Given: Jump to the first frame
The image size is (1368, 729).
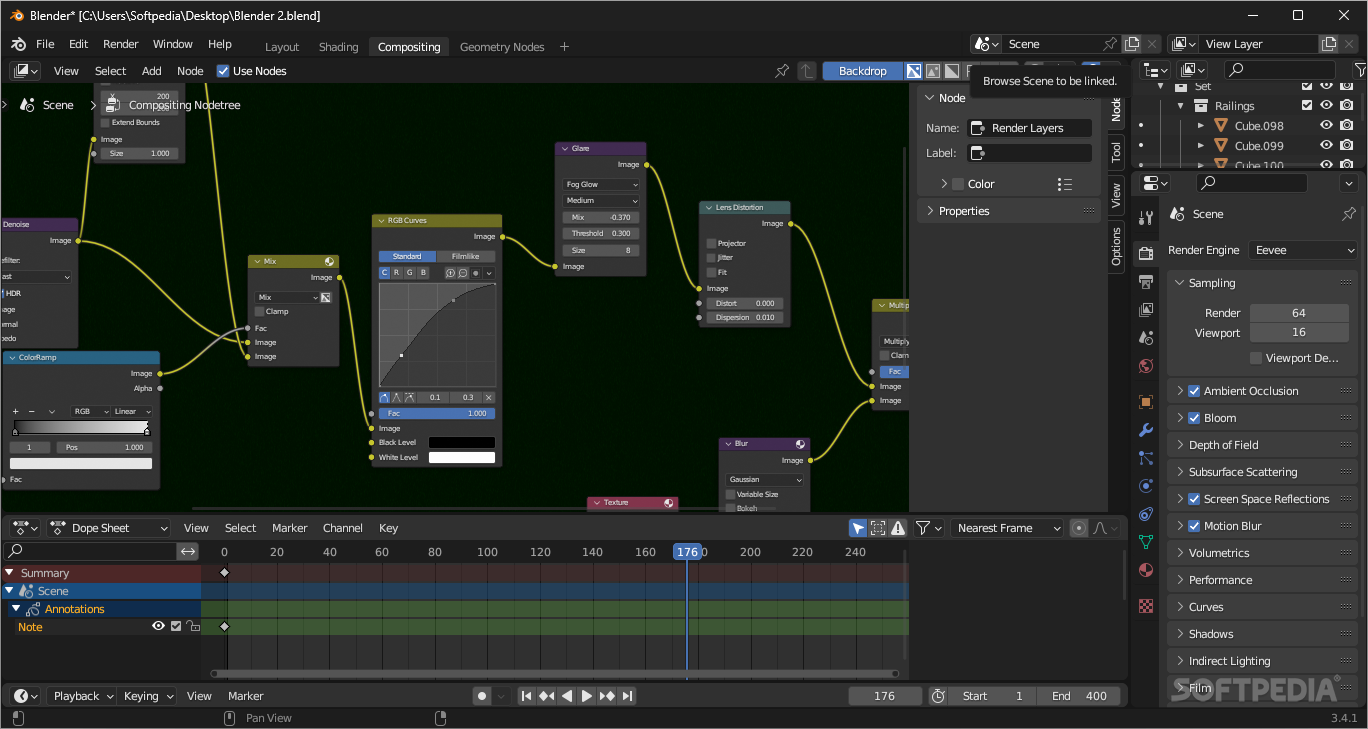Looking at the screenshot, I should pos(526,696).
